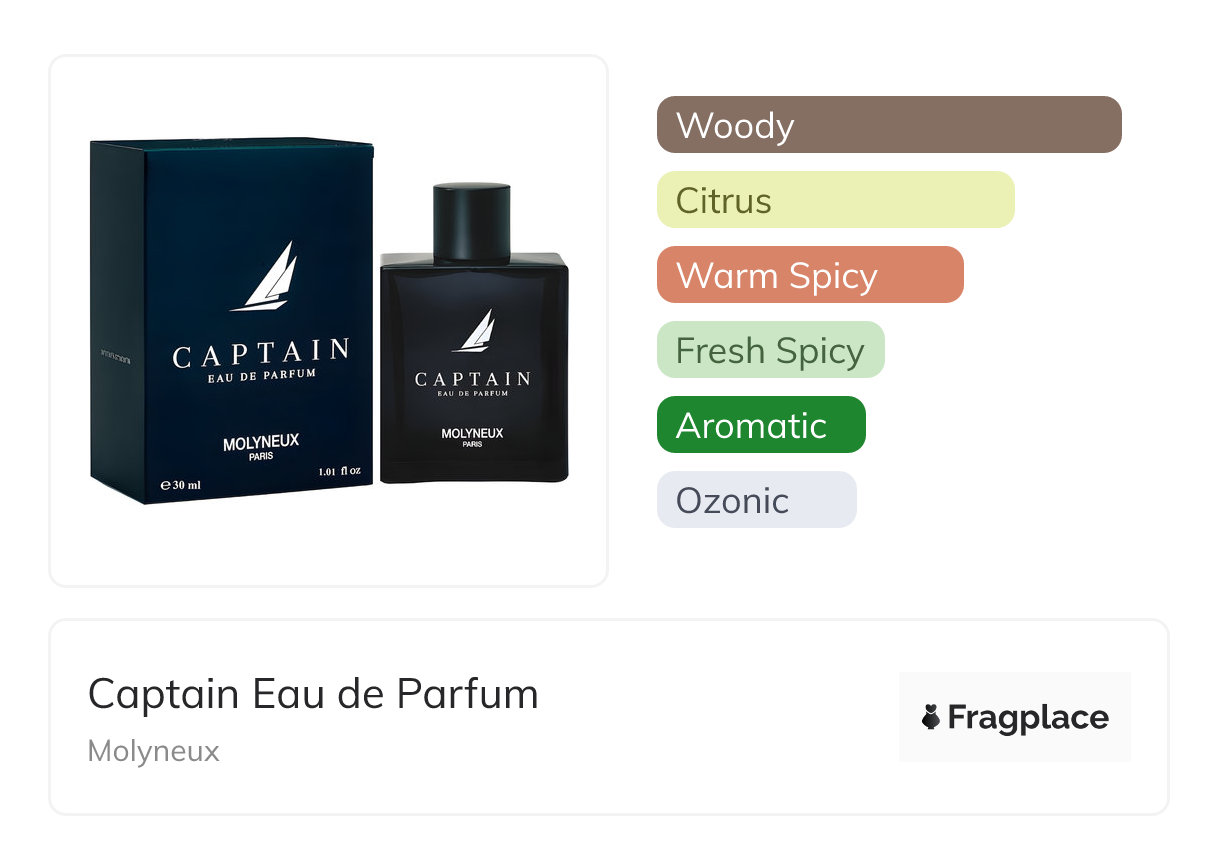Select the Citrus accord bar

coord(836,200)
